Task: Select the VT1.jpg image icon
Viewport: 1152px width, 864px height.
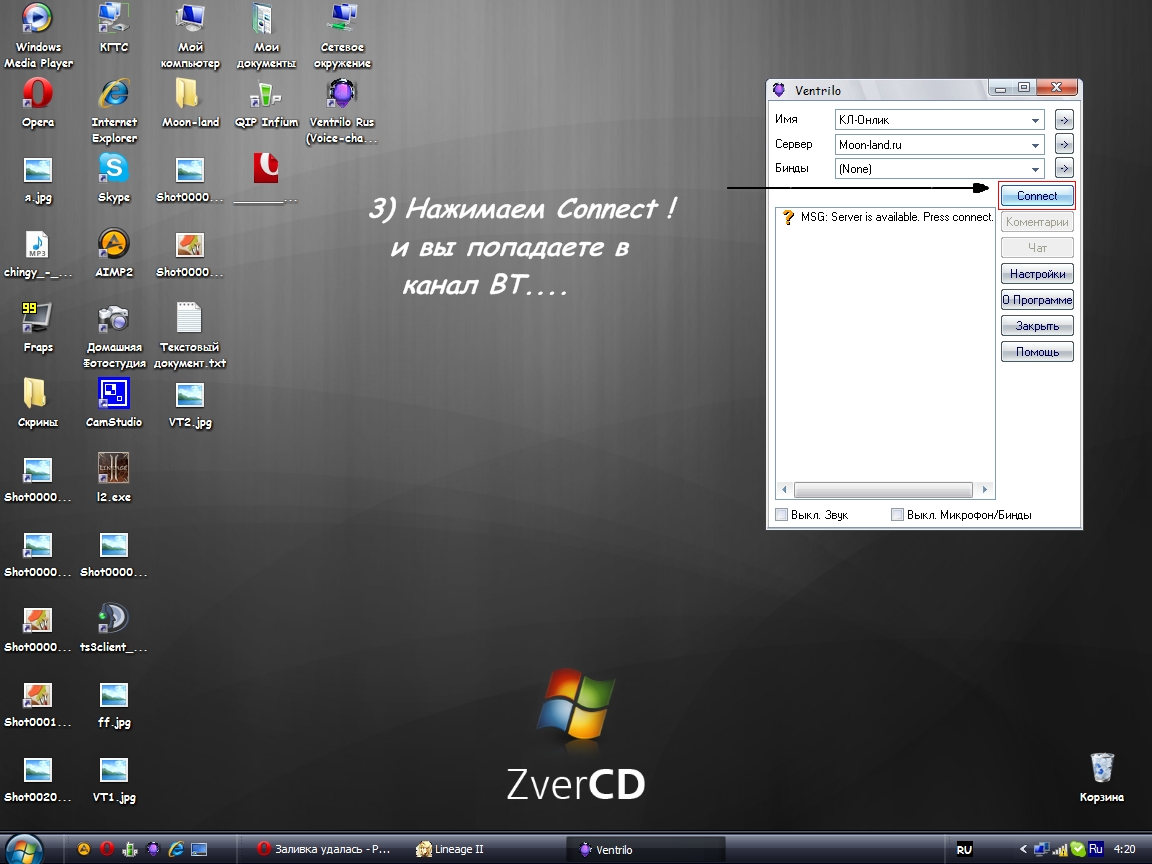Action: [114, 780]
